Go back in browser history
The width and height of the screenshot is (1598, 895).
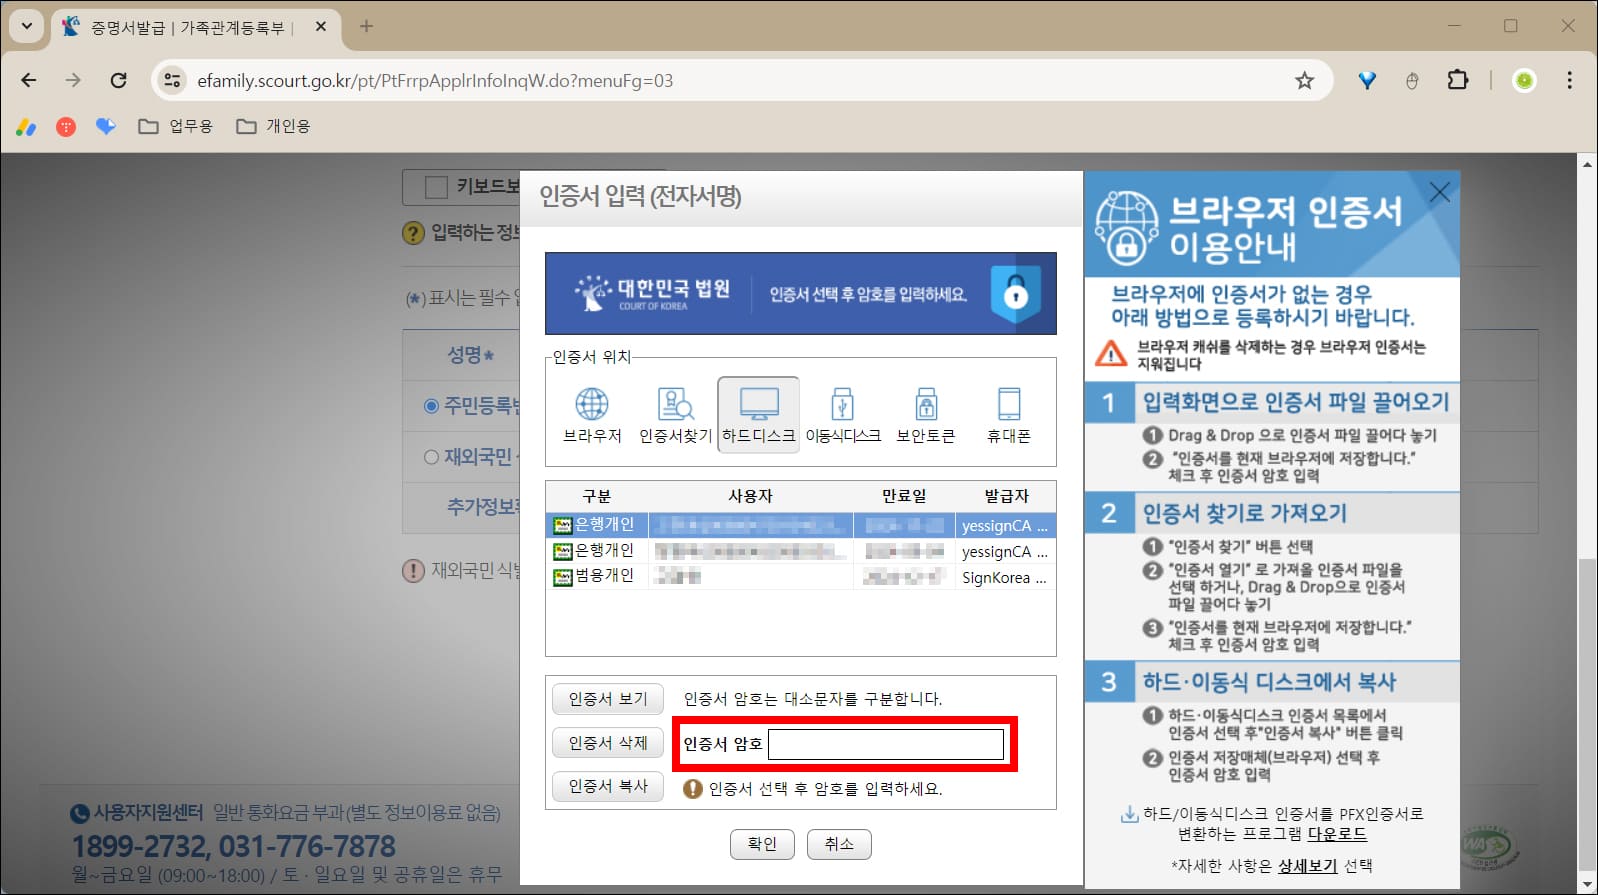click(29, 80)
